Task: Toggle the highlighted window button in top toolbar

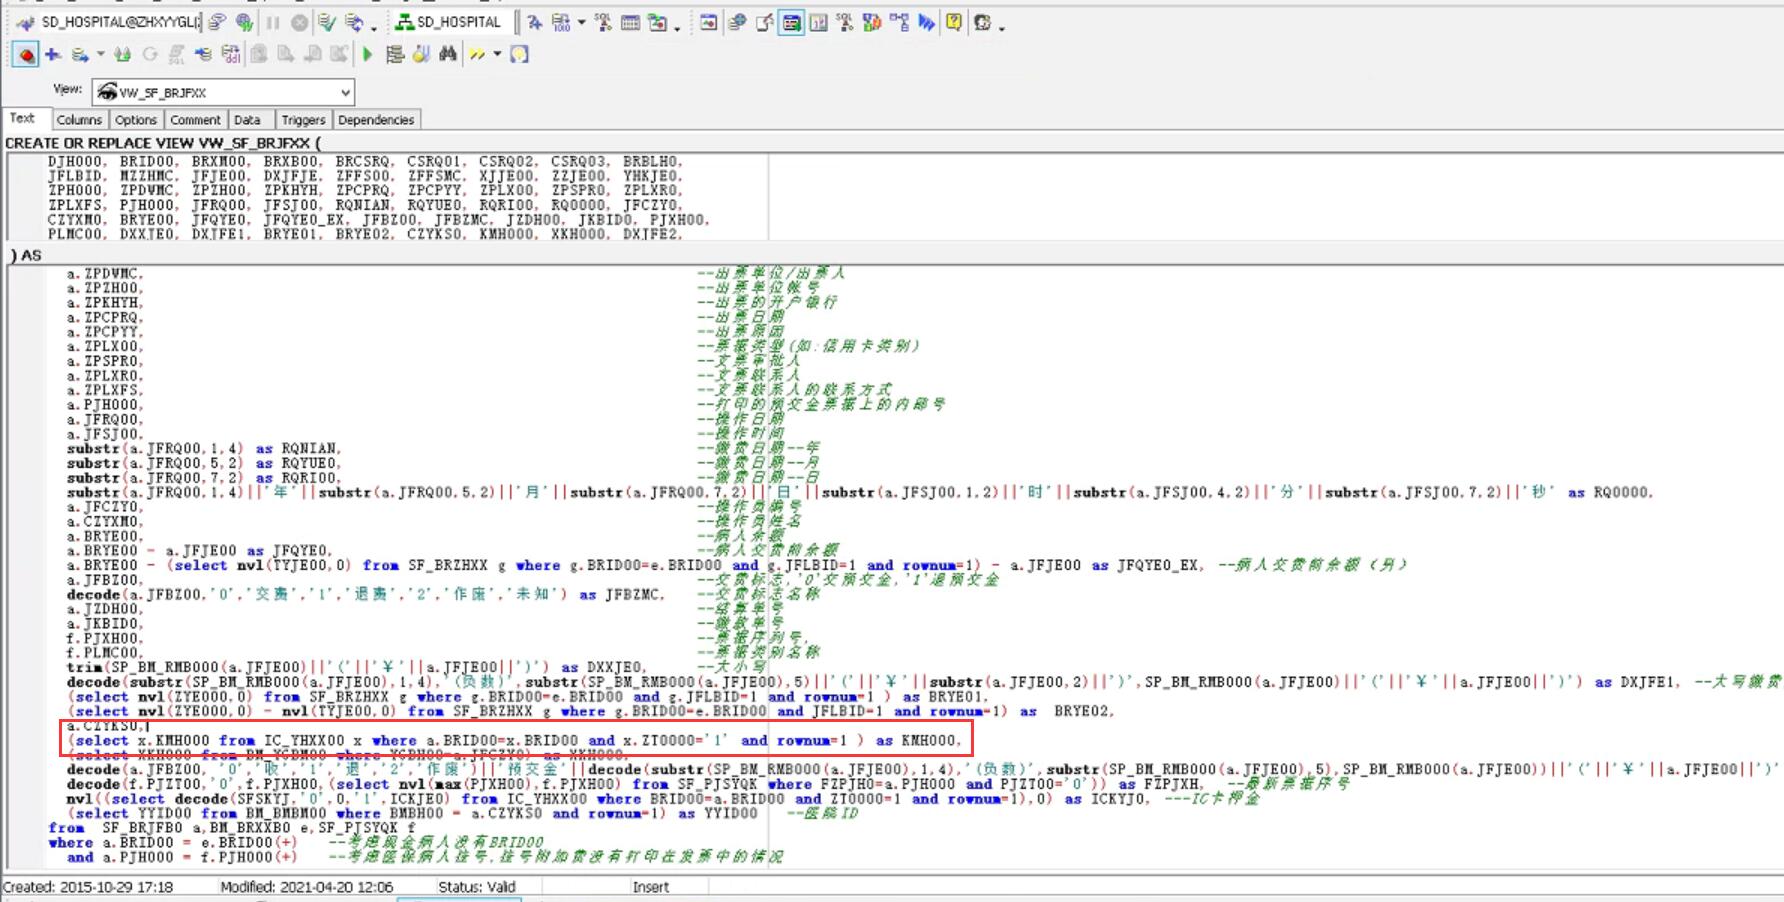Action: click(x=791, y=22)
